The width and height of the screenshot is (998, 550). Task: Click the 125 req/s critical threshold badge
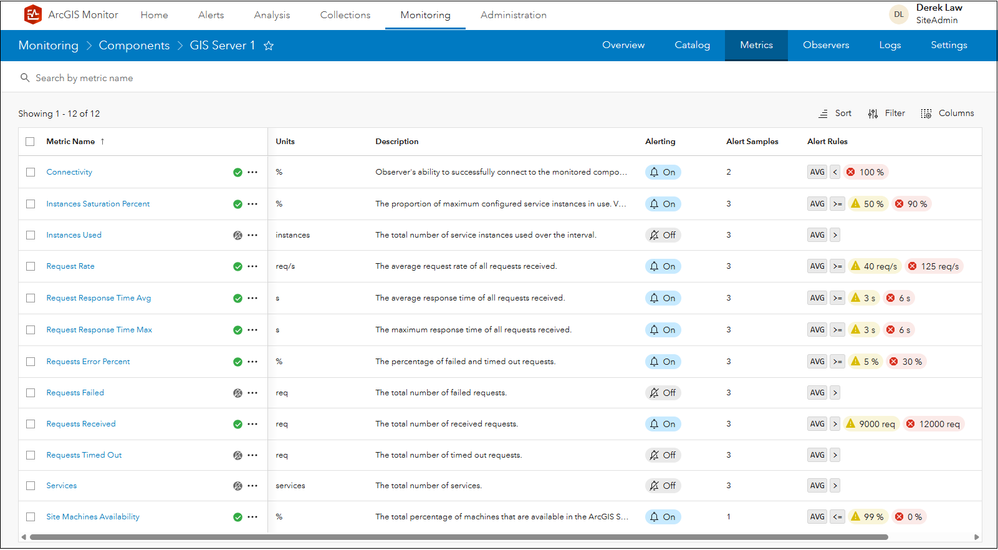(x=934, y=267)
